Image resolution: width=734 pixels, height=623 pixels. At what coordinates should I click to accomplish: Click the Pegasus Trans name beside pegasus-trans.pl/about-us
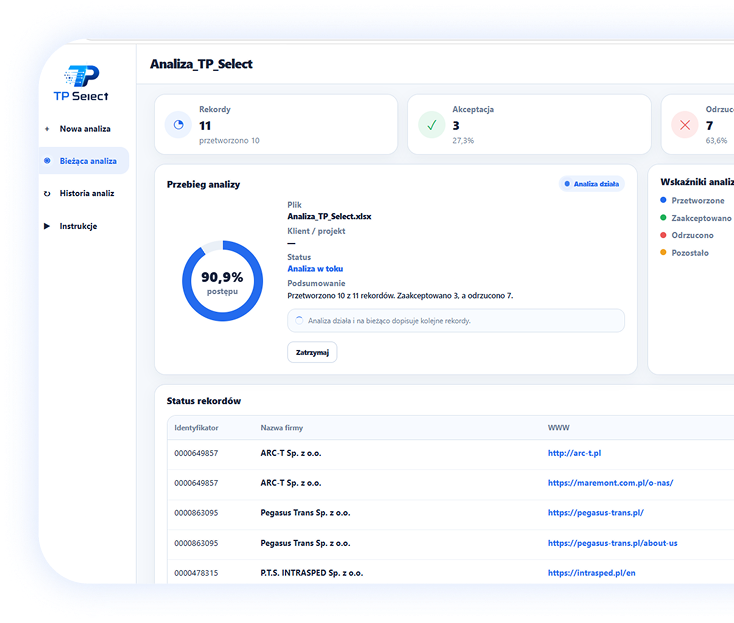[x=305, y=543]
